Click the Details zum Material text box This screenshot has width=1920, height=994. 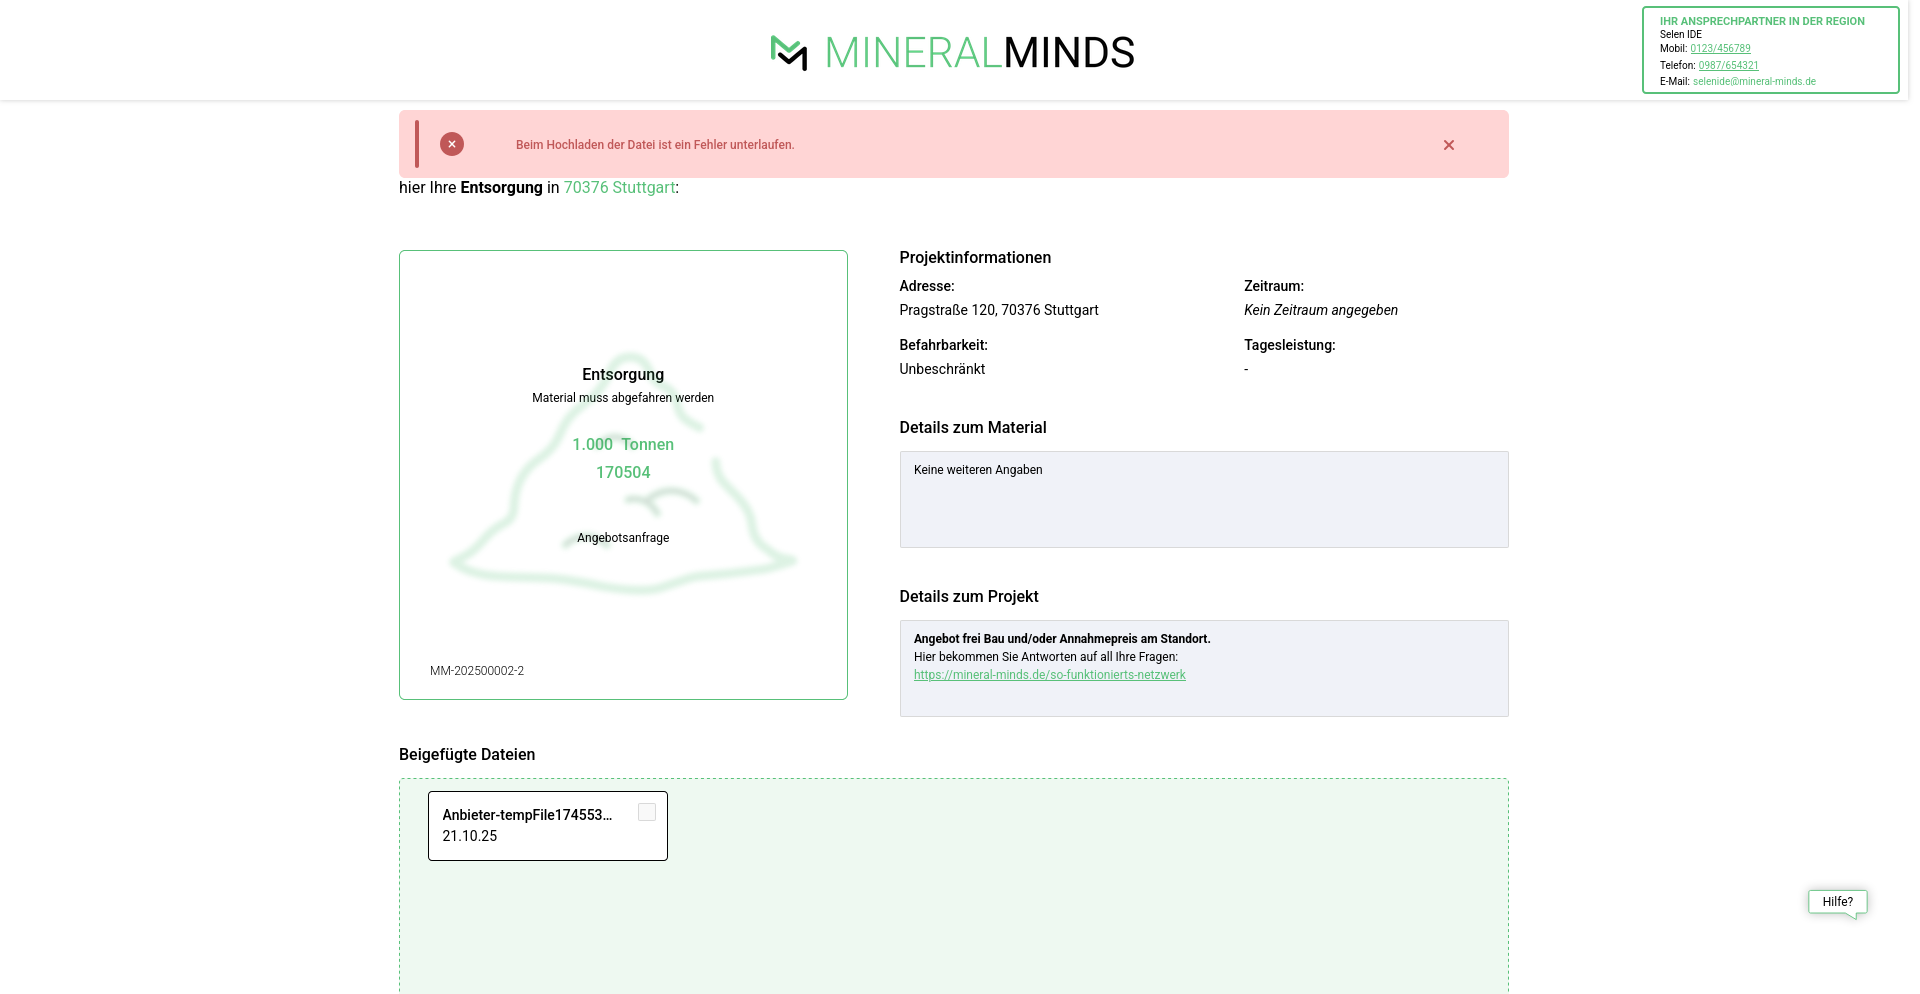pyautogui.click(x=1203, y=500)
